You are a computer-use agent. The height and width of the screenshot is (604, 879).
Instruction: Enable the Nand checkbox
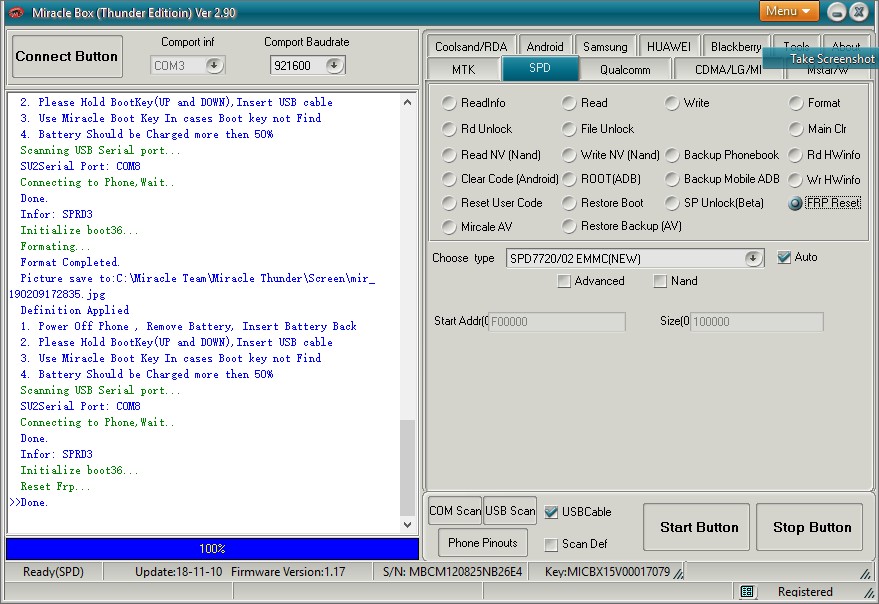pos(660,281)
